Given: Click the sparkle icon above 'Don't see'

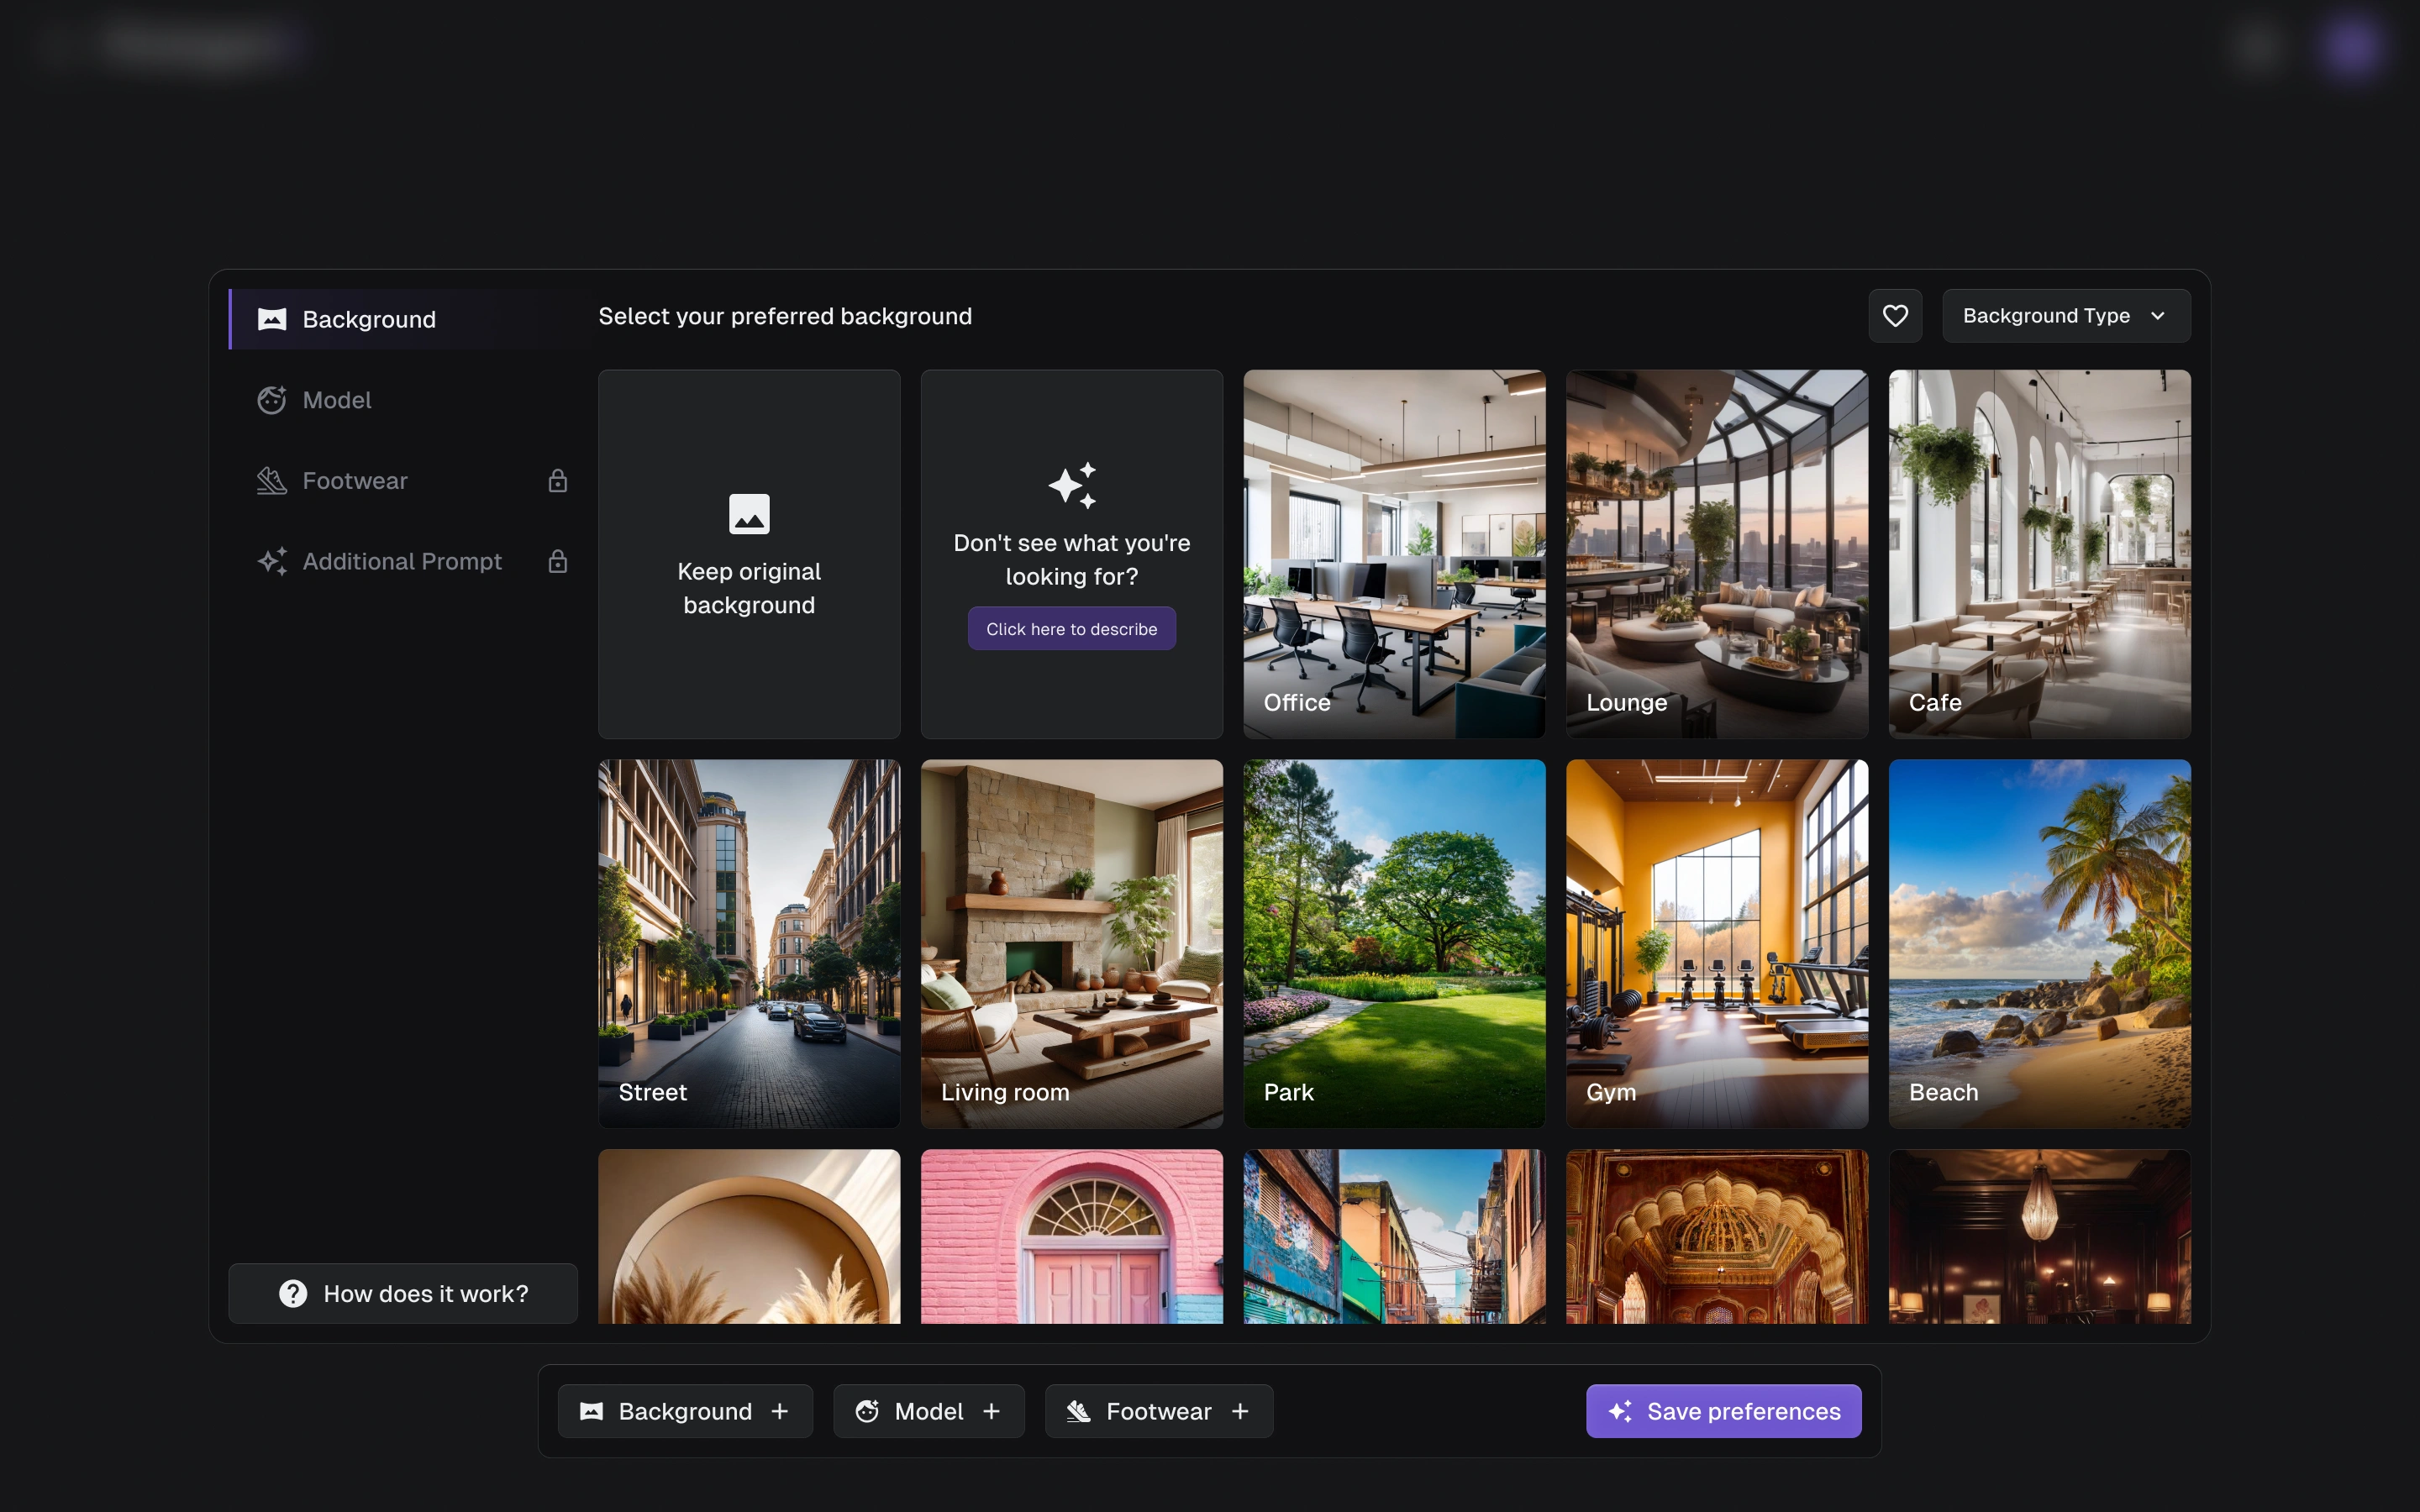Looking at the screenshot, I should coord(1072,486).
